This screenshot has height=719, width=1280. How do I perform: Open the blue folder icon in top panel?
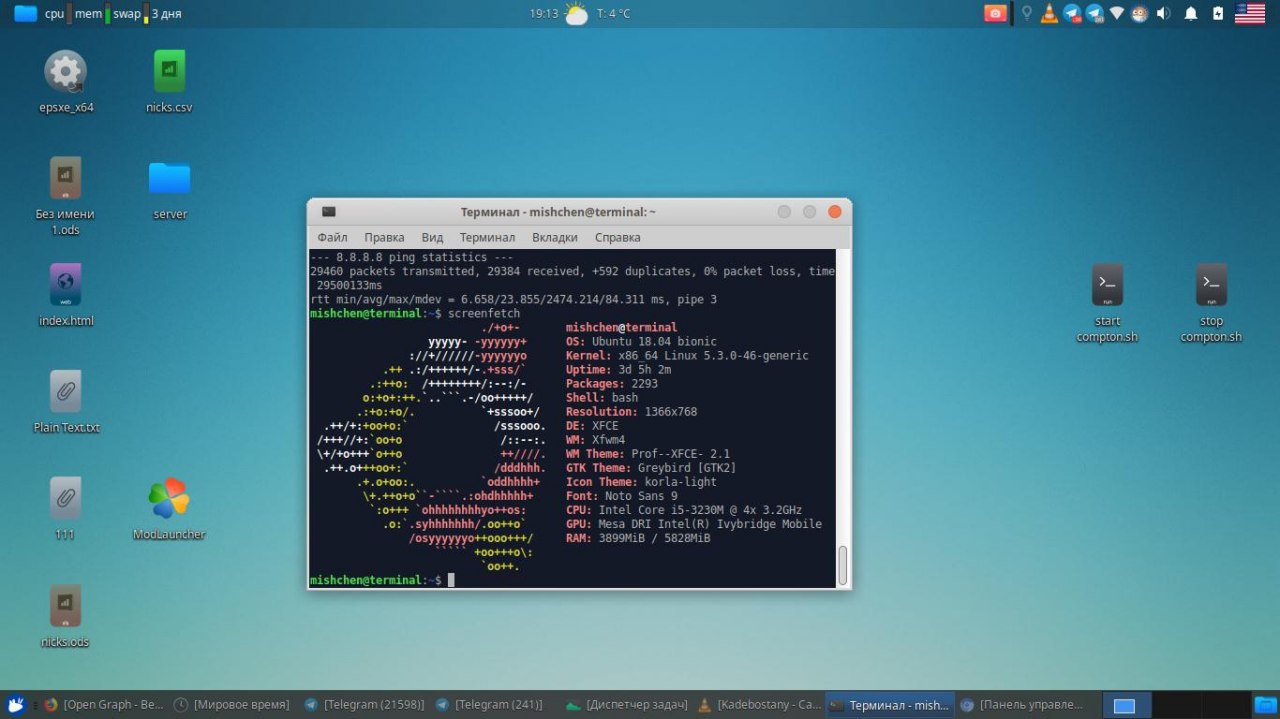[x=25, y=13]
